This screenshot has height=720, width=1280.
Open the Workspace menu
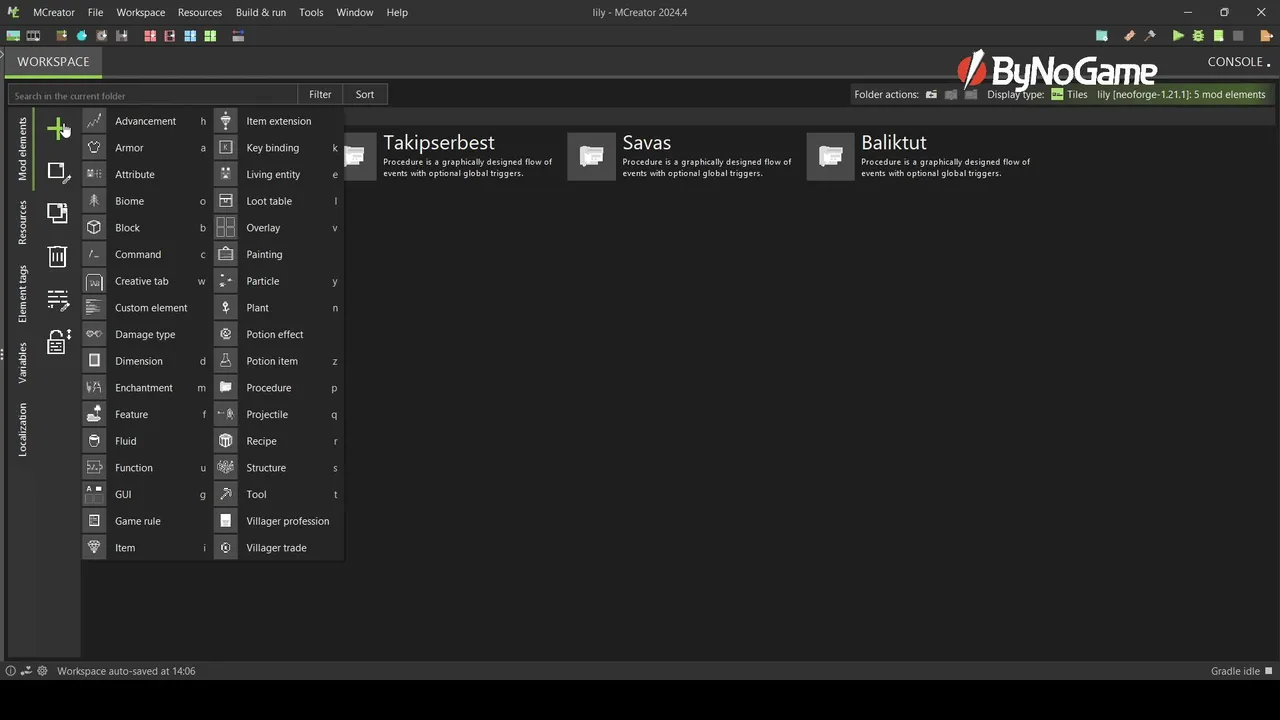(141, 12)
